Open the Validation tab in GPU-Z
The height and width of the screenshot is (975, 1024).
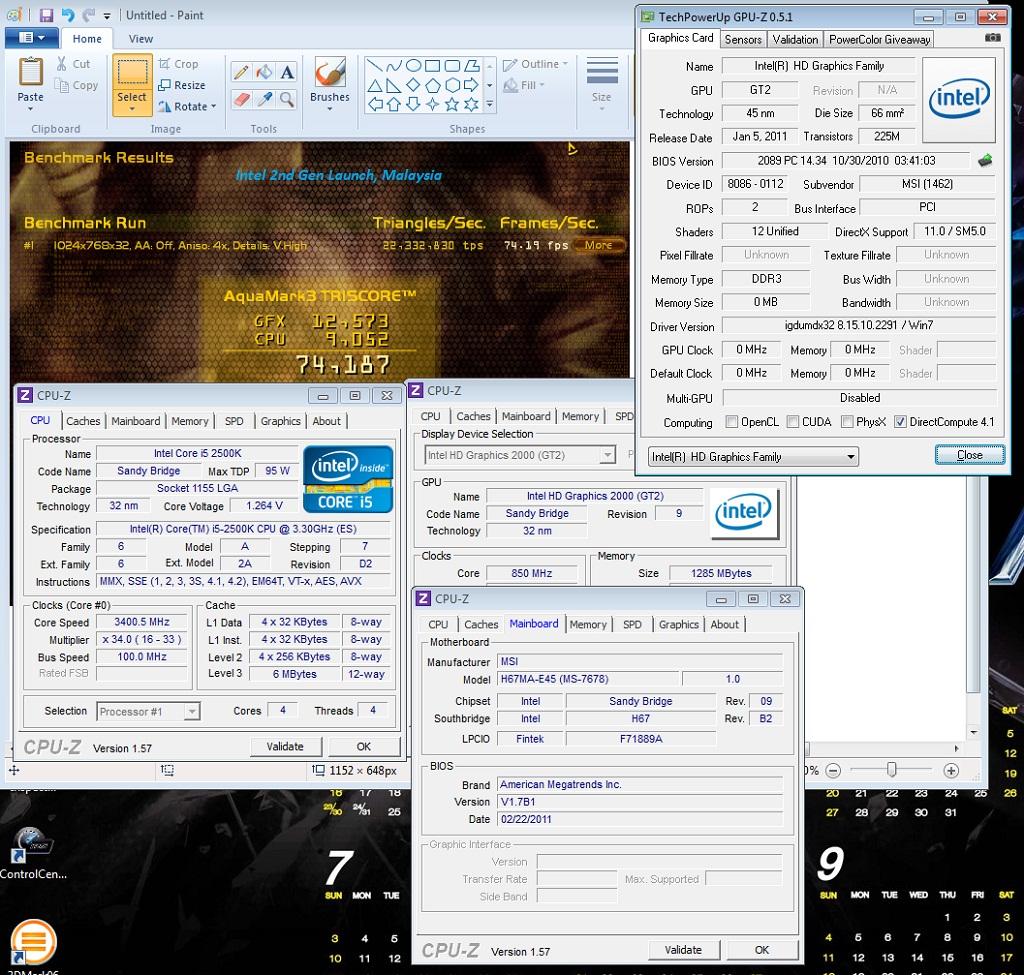point(795,39)
